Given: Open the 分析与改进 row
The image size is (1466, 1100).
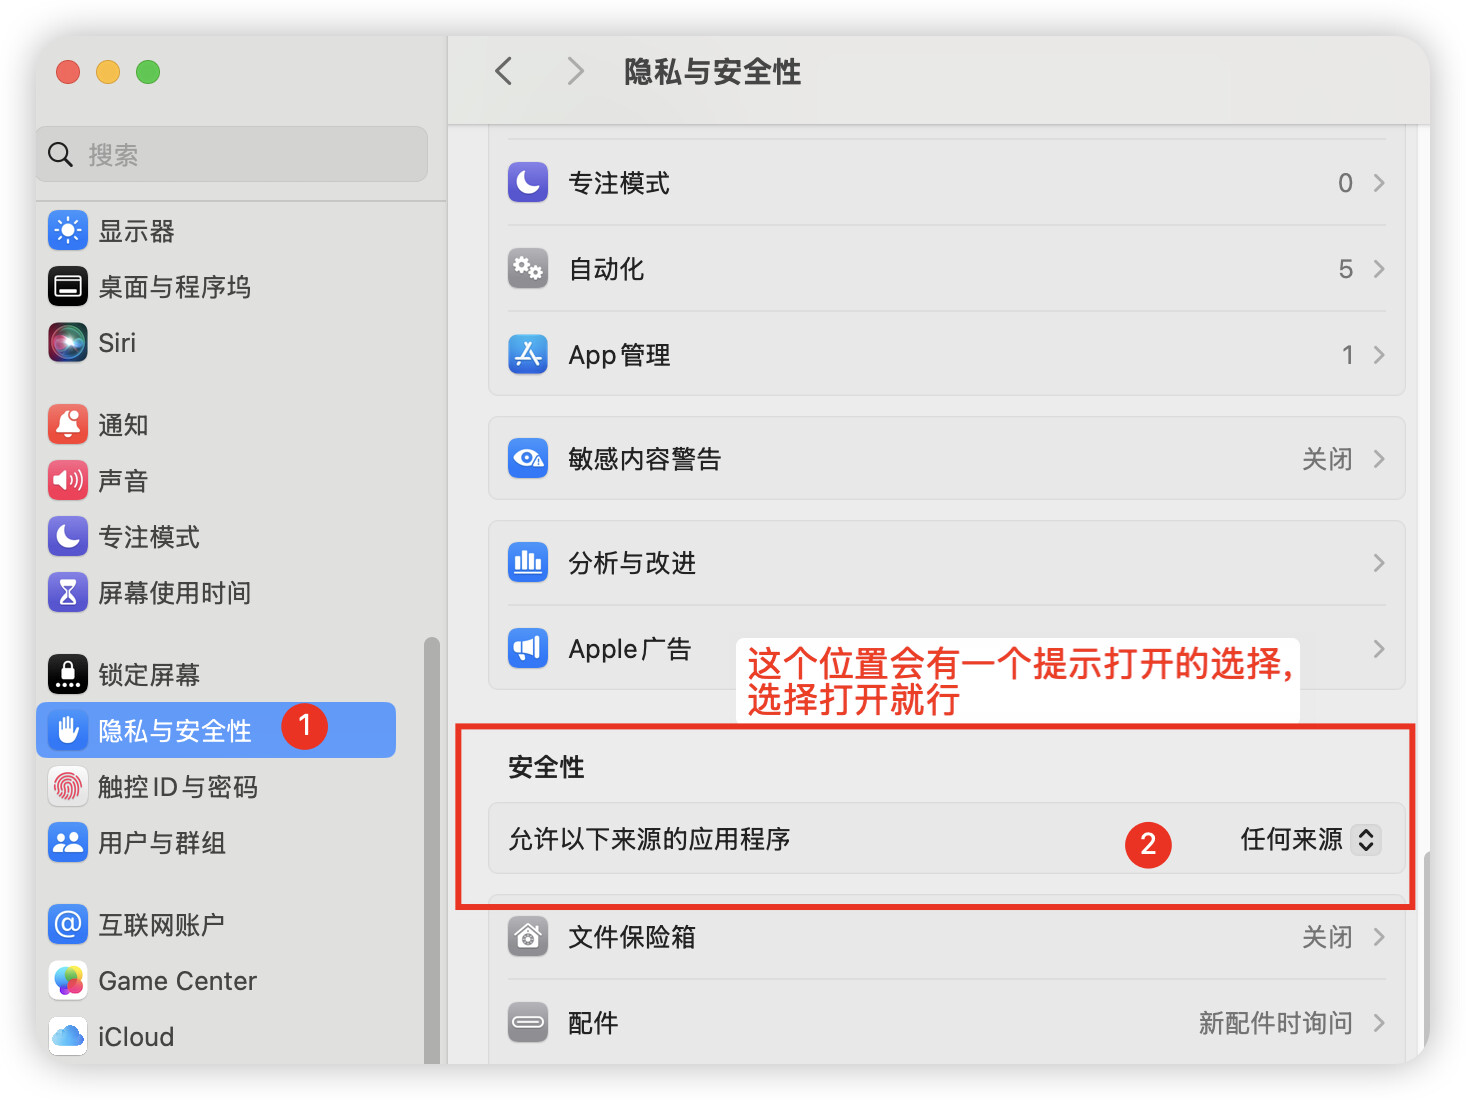Looking at the screenshot, I should 946,563.
